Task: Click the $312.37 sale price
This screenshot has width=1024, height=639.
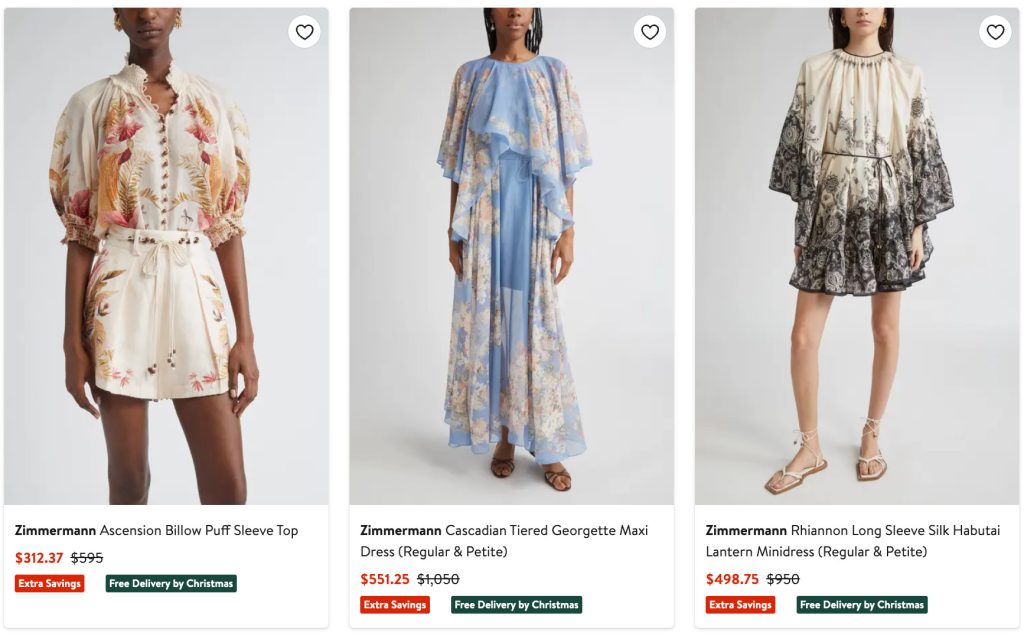Action: [x=39, y=558]
